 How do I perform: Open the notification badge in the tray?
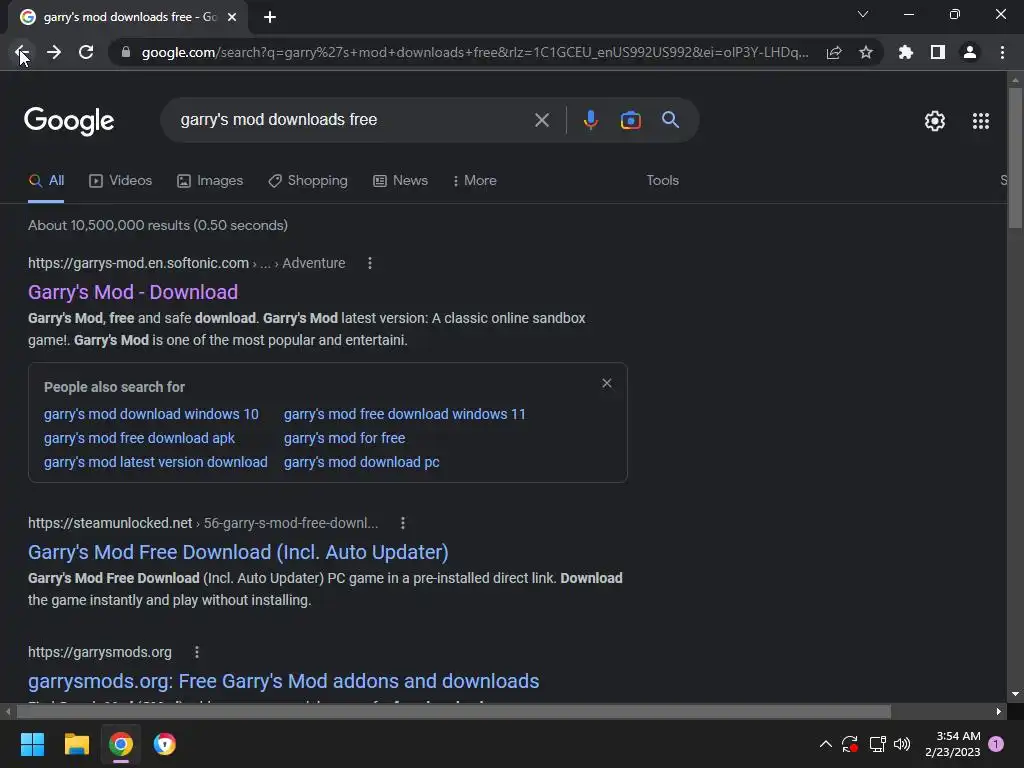[996, 744]
